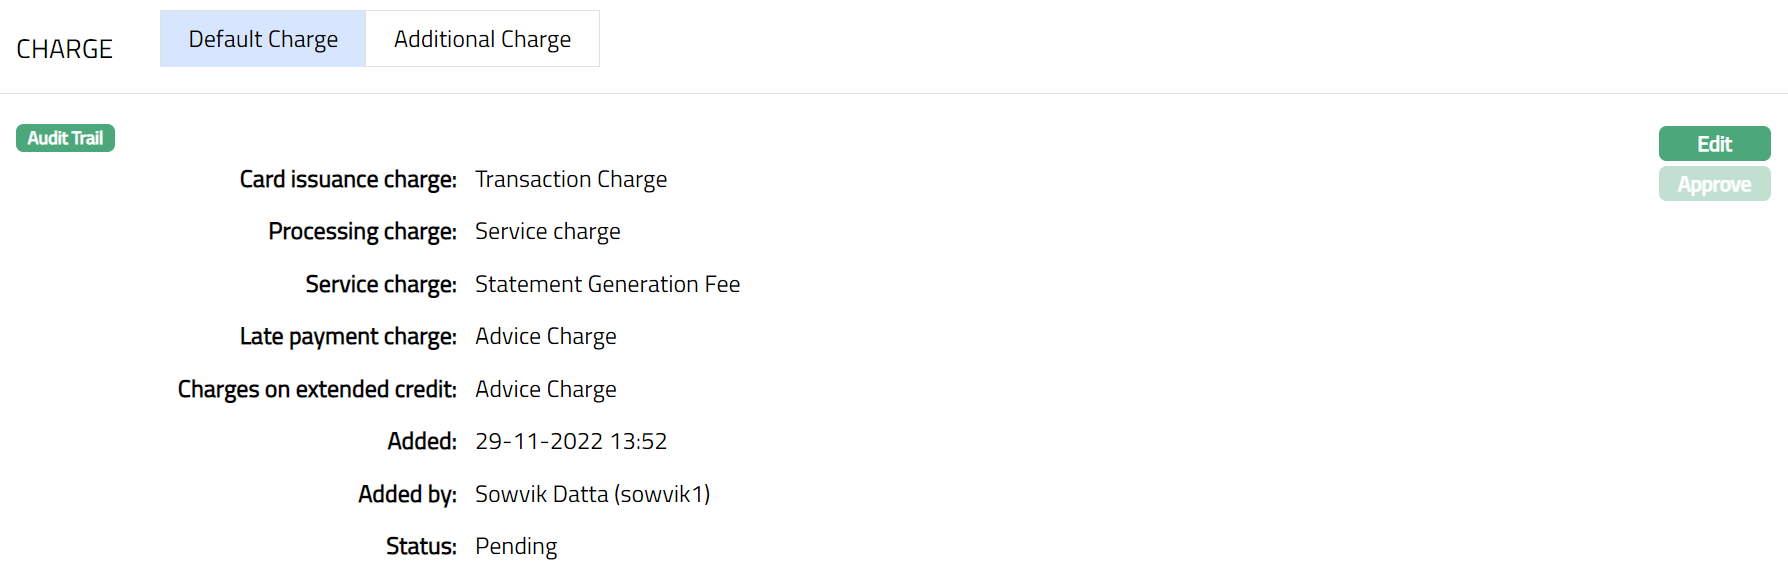This screenshot has width=1788, height=572.
Task: Open the Audit Trail
Action: [x=65, y=138]
